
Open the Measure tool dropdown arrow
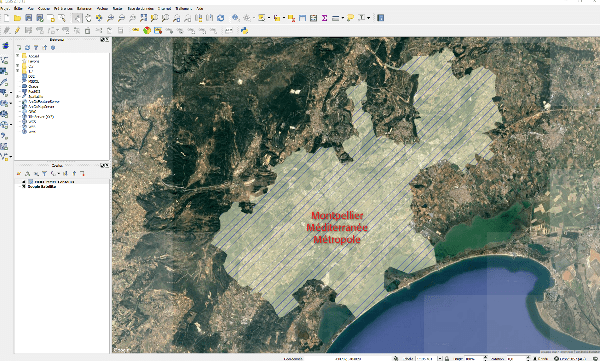(x=342, y=18)
